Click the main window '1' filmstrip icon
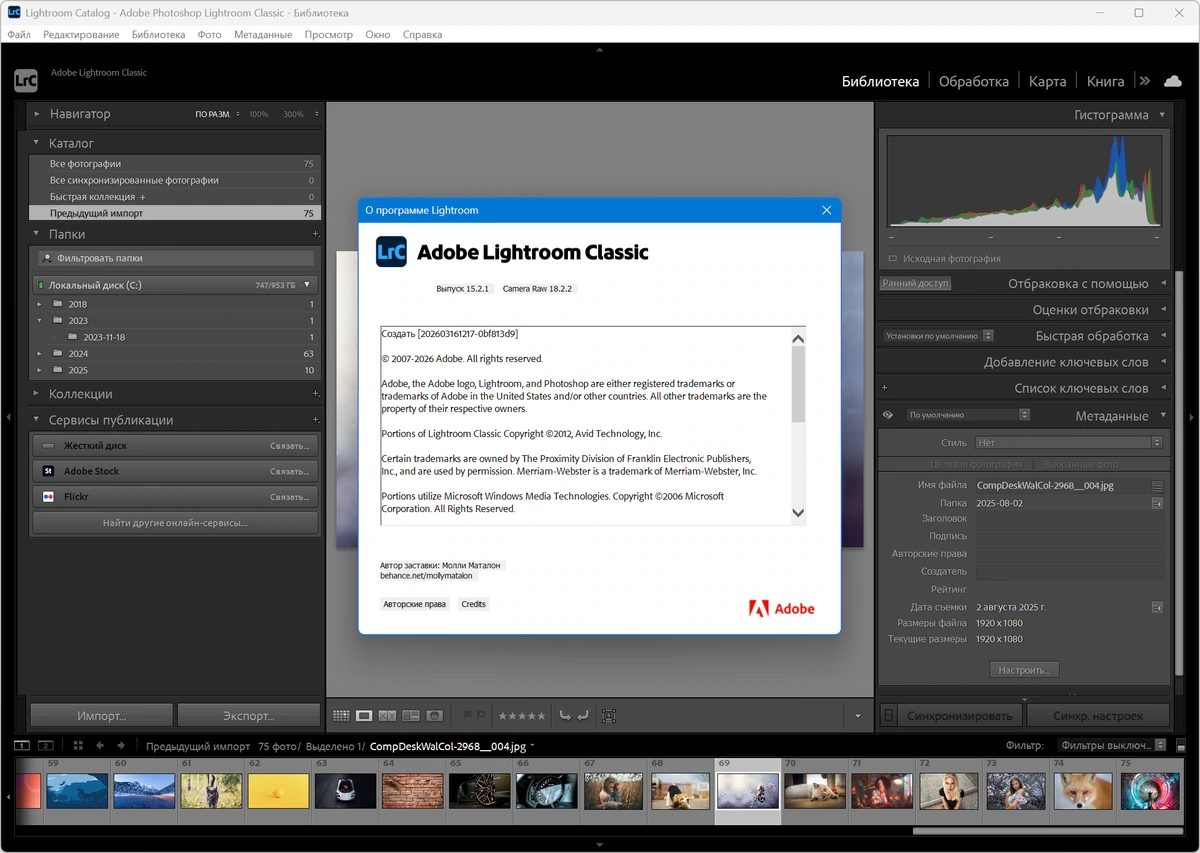This screenshot has width=1200, height=853. coord(20,745)
